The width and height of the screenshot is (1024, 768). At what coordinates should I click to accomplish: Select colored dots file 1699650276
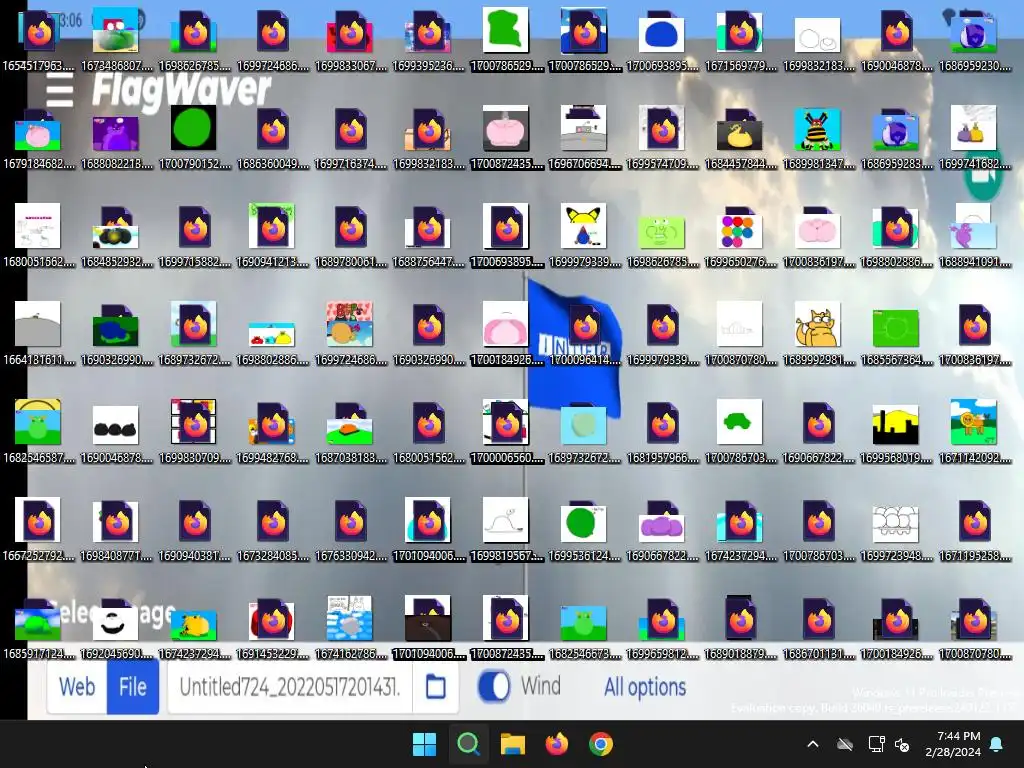click(740, 235)
